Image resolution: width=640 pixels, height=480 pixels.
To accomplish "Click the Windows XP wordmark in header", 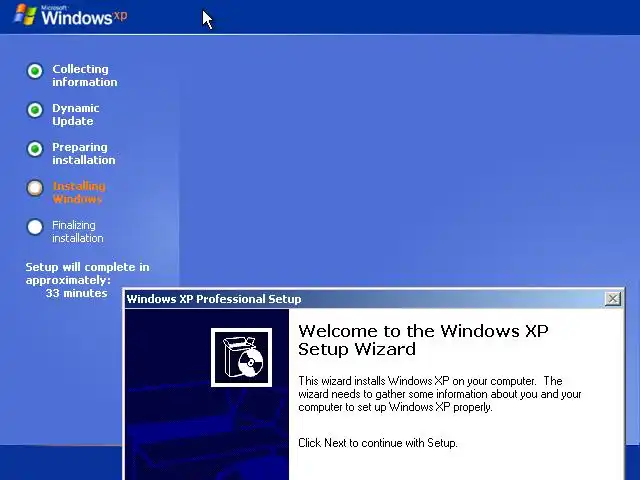I will [84, 17].
